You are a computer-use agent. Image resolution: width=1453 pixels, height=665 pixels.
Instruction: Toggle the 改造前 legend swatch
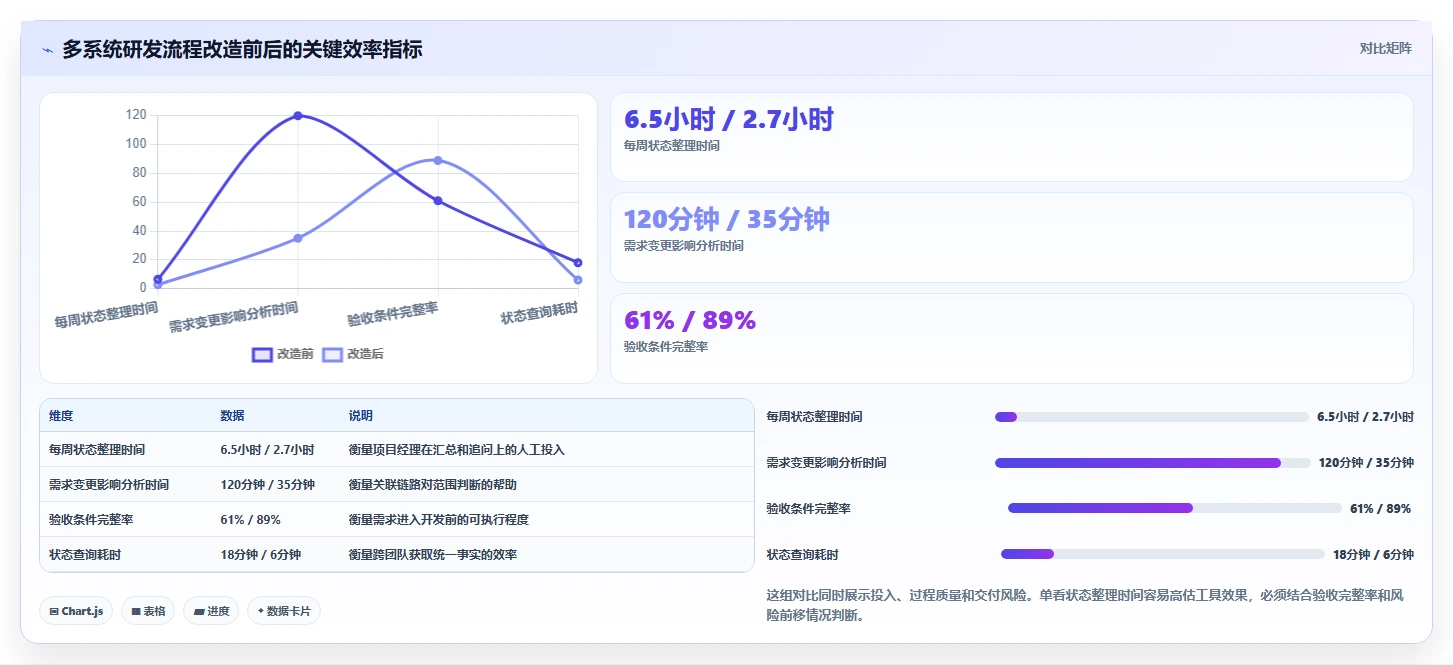[x=262, y=354]
